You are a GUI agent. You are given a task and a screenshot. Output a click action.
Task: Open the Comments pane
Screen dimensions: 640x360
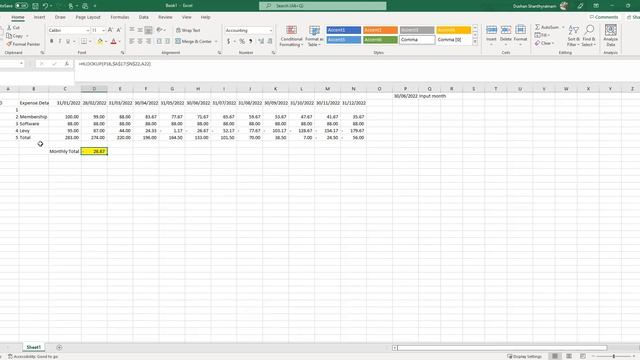pos(604,17)
